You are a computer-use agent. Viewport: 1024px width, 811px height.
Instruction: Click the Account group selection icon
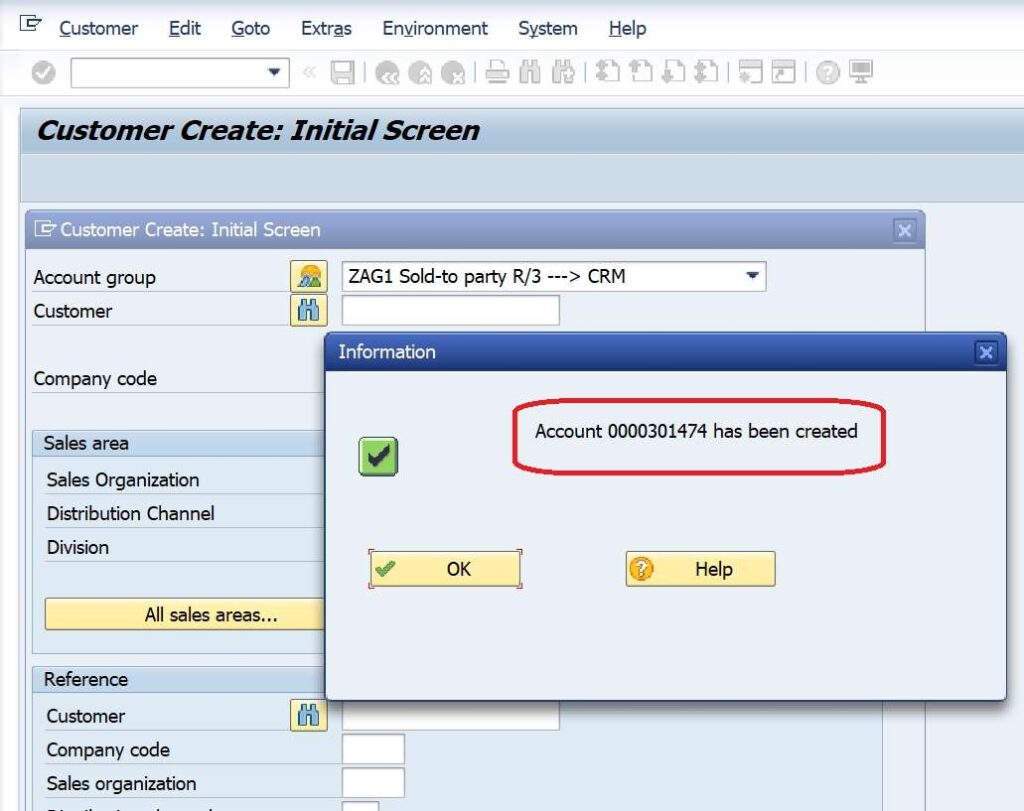click(x=307, y=276)
